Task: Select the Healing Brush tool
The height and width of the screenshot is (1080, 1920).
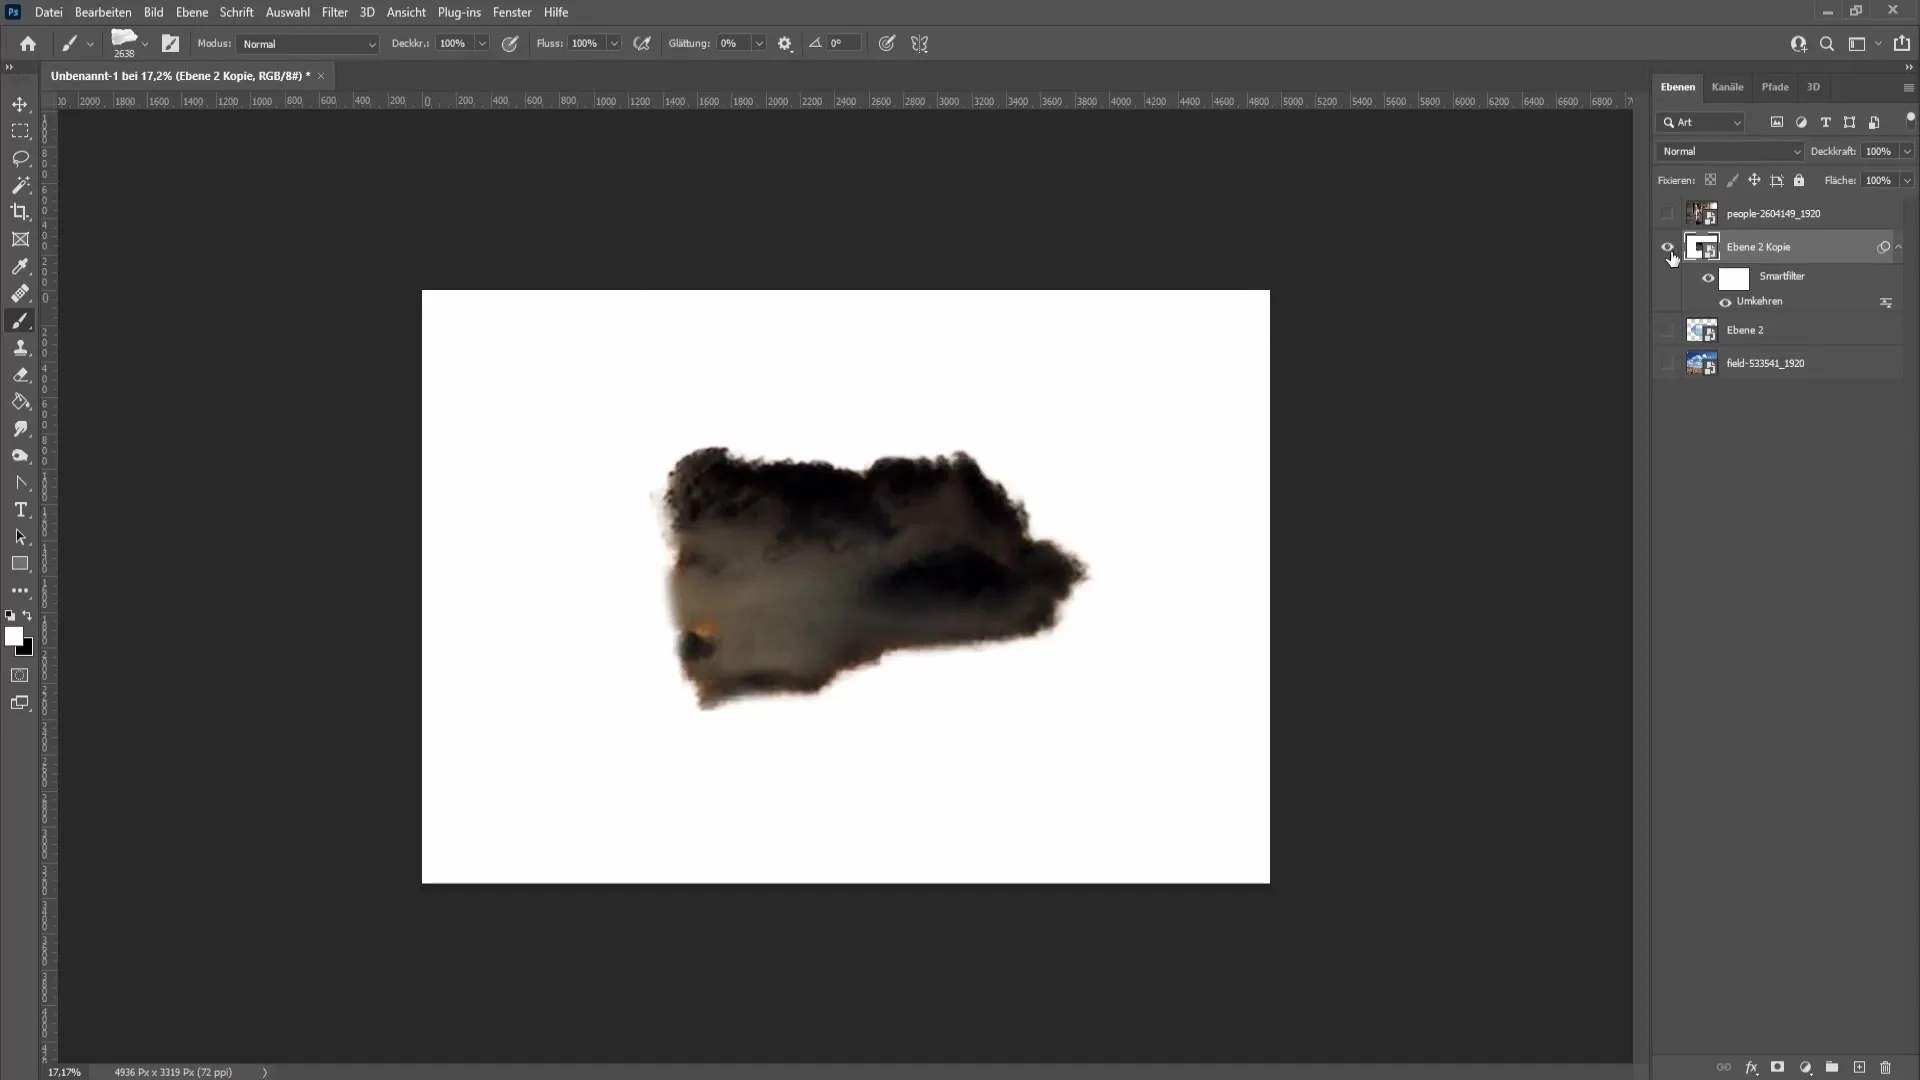Action: [20, 293]
